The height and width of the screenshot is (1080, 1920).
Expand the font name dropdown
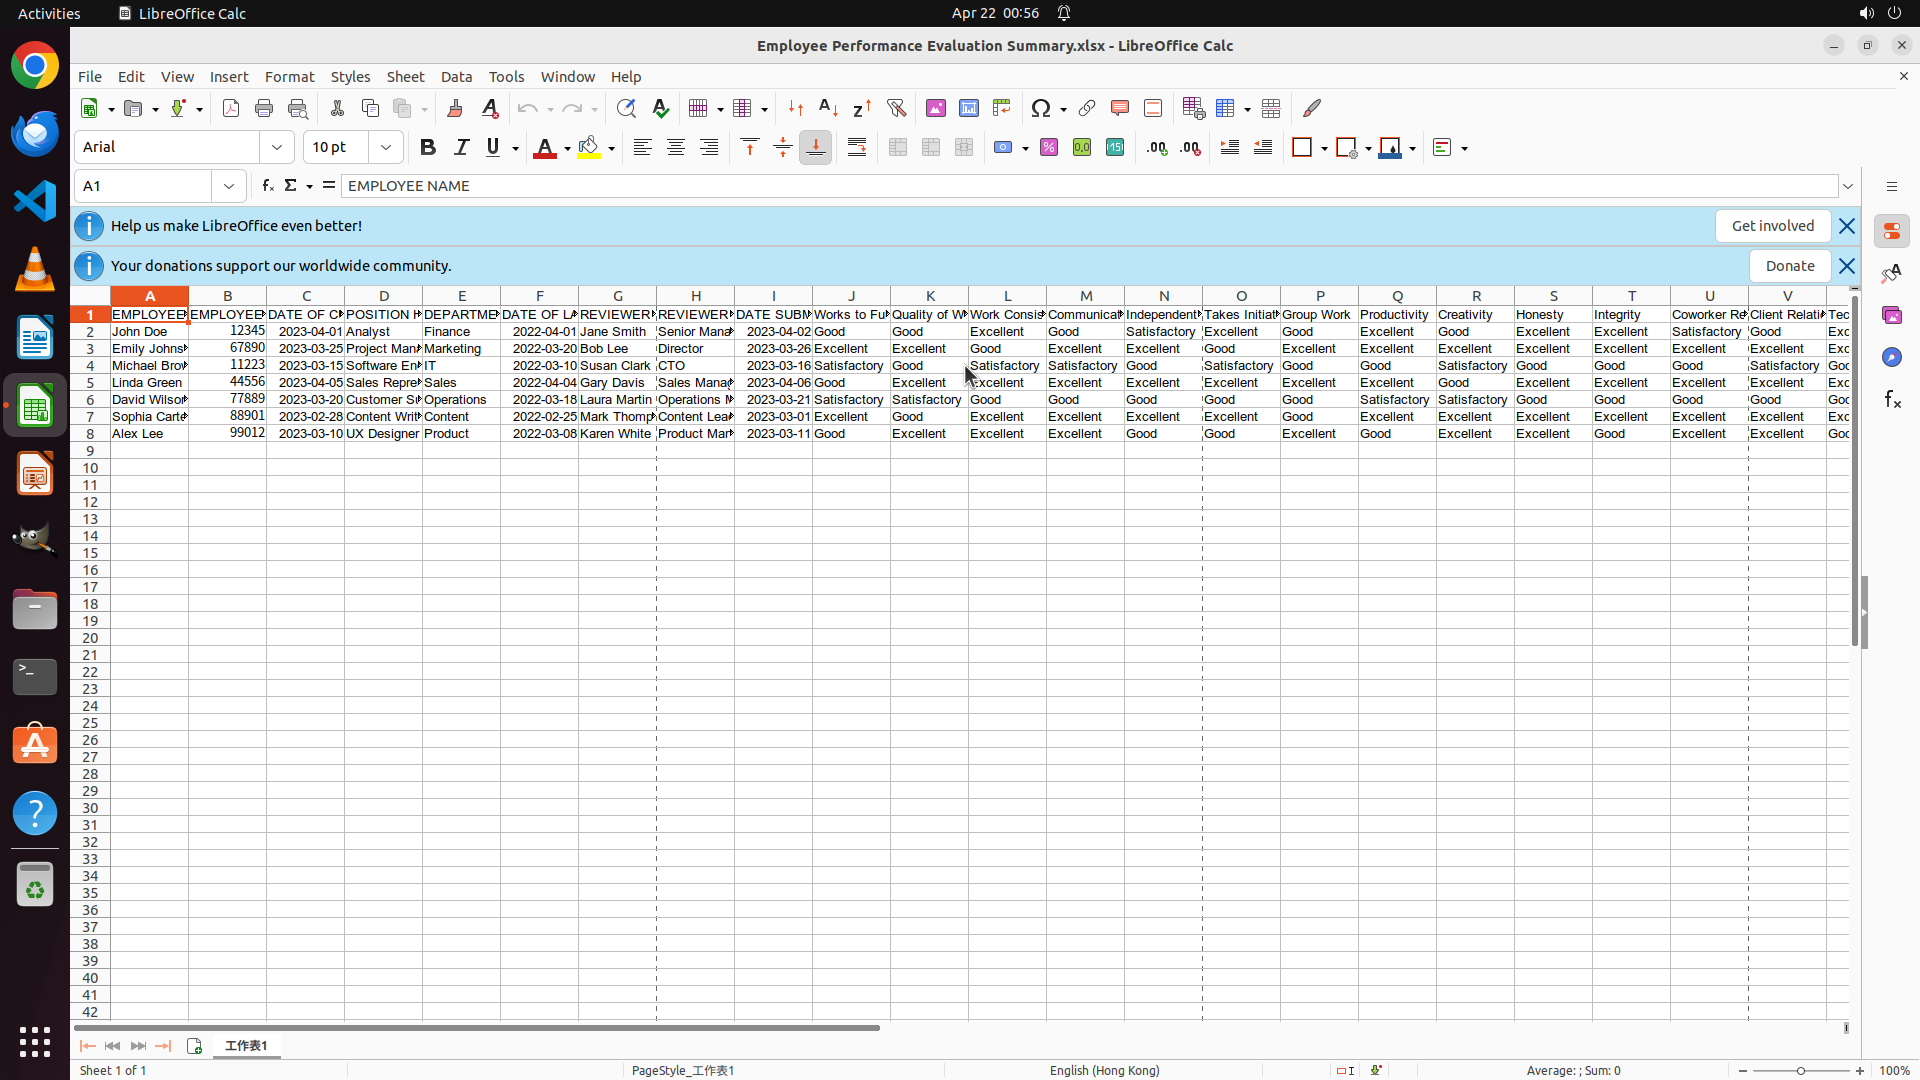[277, 148]
